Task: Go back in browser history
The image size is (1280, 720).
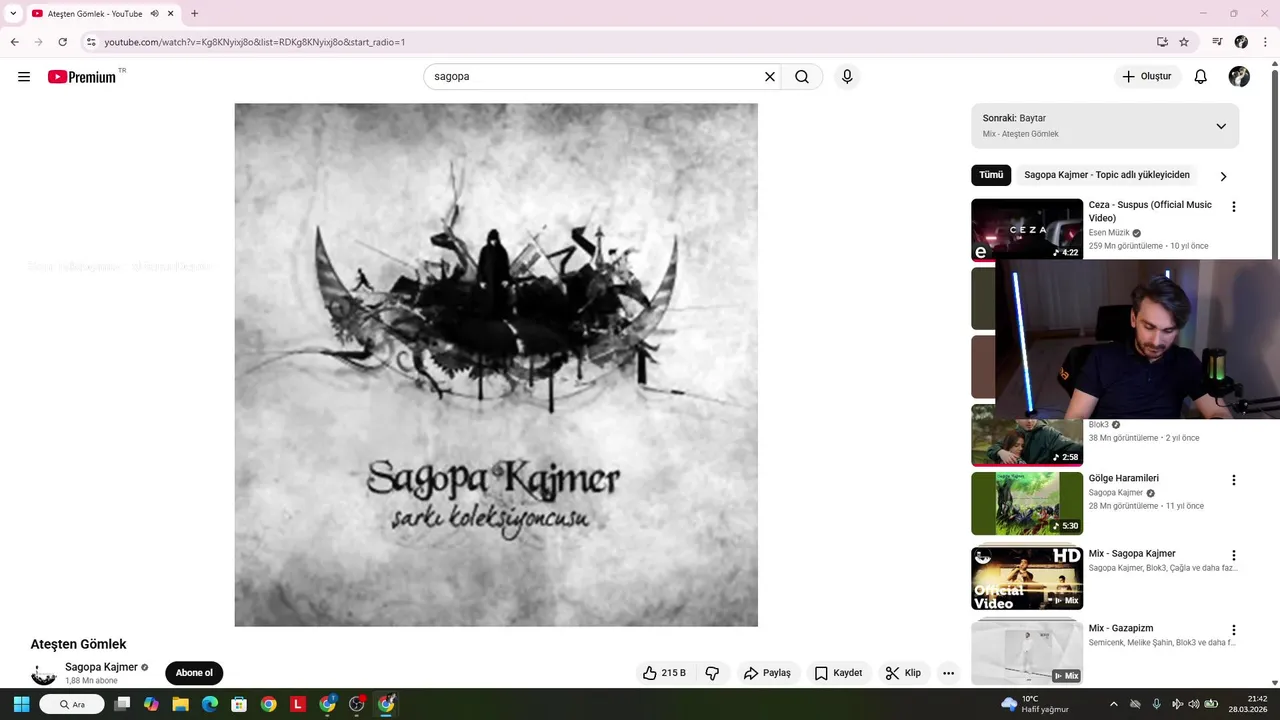Action: click(x=14, y=42)
